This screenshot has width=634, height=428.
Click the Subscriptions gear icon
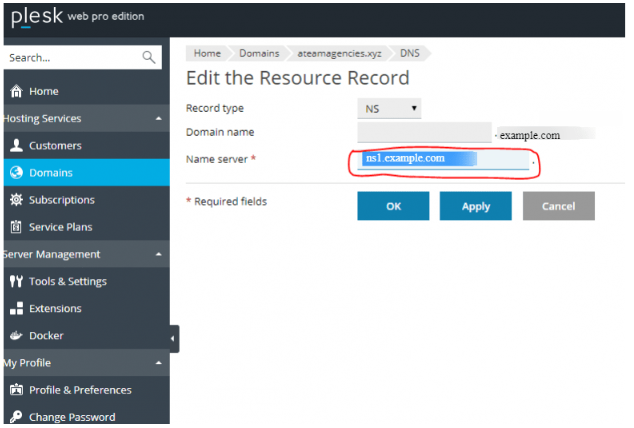click(16, 200)
